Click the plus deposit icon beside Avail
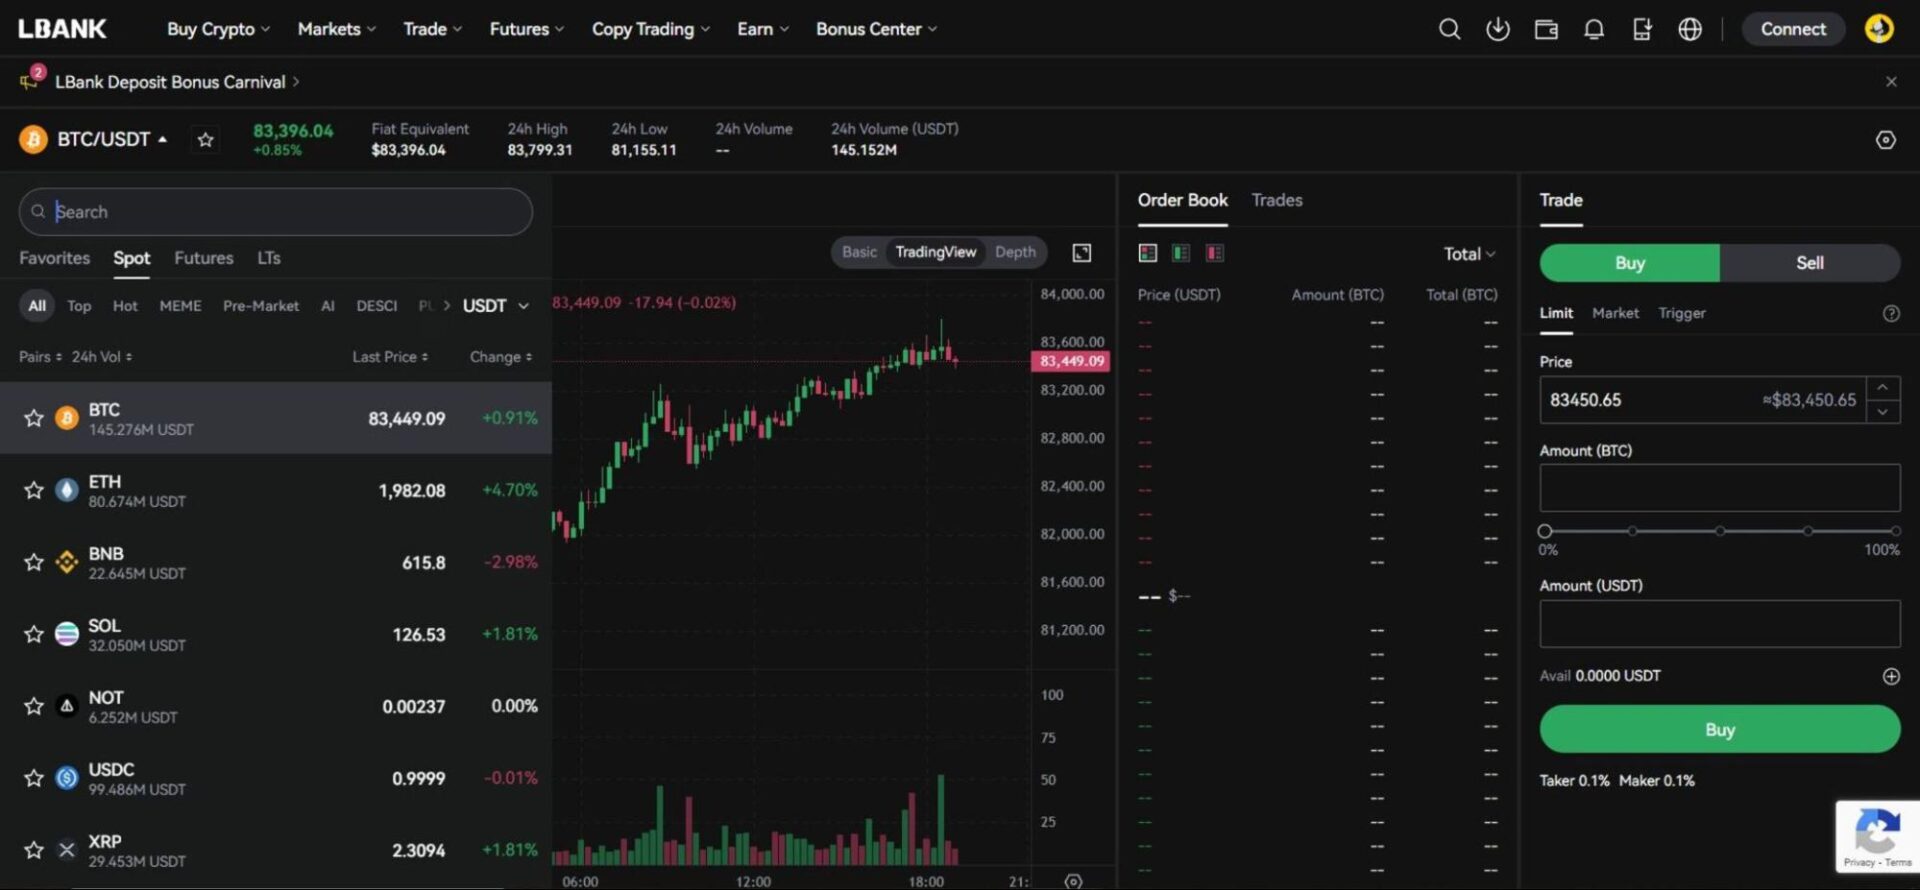Image resolution: width=1920 pixels, height=890 pixels. click(1891, 676)
